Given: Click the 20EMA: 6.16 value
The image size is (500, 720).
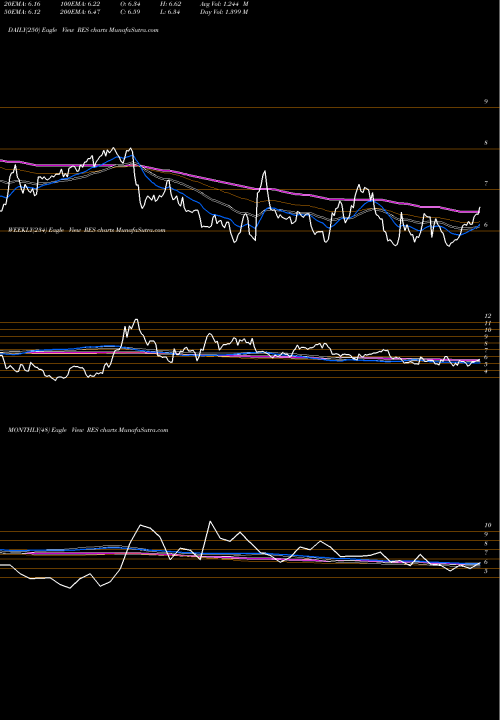Looking at the screenshot, I should coord(22,4).
